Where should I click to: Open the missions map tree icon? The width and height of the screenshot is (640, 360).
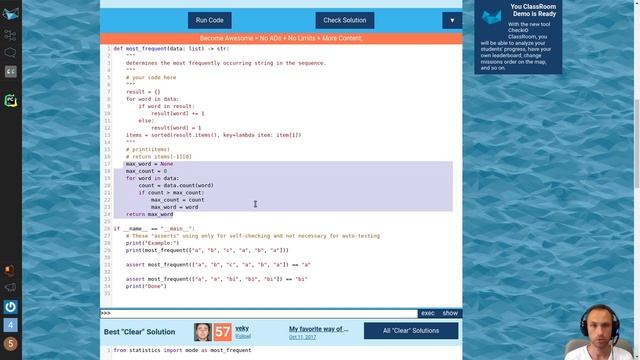point(10,35)
